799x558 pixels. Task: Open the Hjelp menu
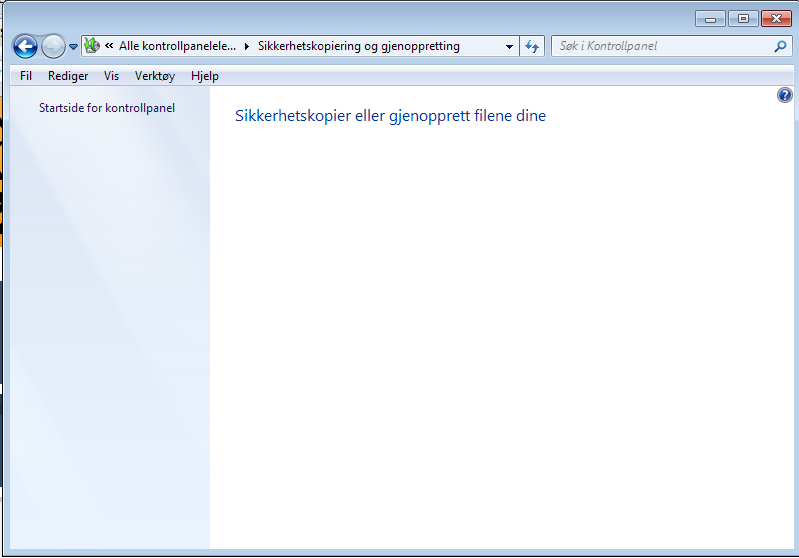click(205, 76)
